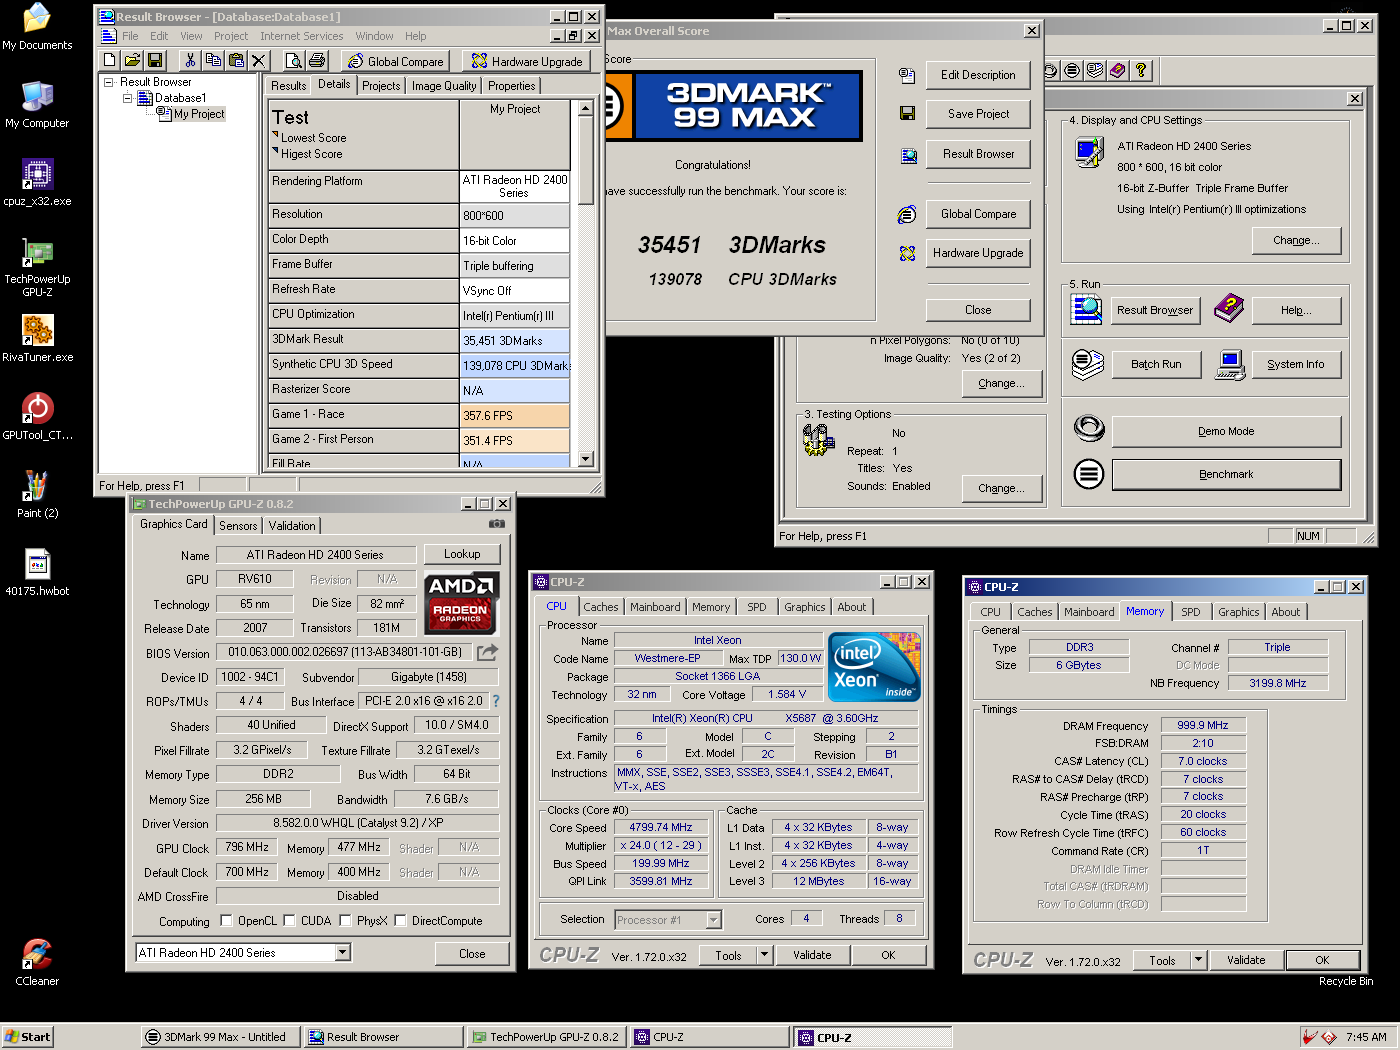1400x1050 pixels.
Task: Click the Start button on taskbar
Action: [27, 1037]
